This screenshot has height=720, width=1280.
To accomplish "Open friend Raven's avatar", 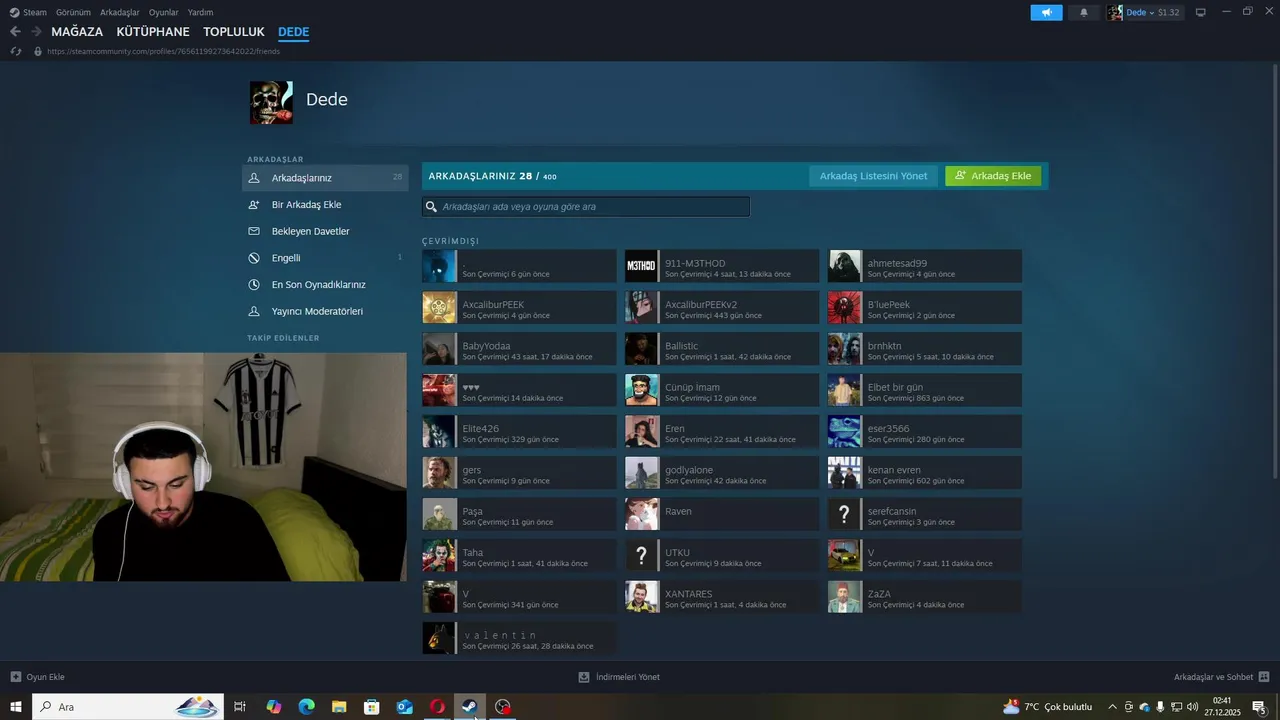I will (x=642, y=514).
